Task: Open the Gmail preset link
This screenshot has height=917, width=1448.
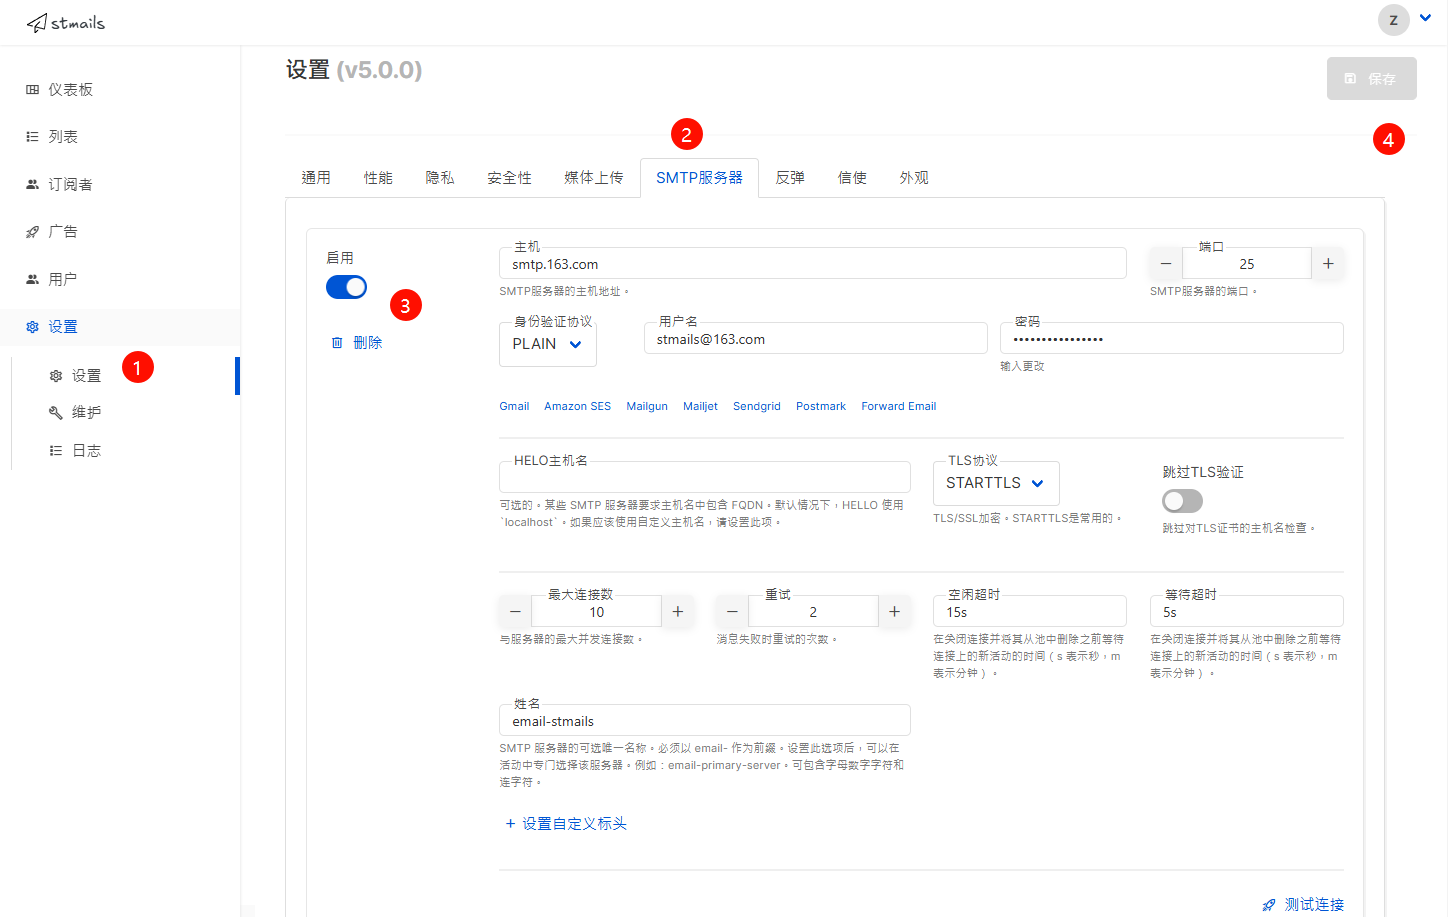Action: click(x=514, y=406)
